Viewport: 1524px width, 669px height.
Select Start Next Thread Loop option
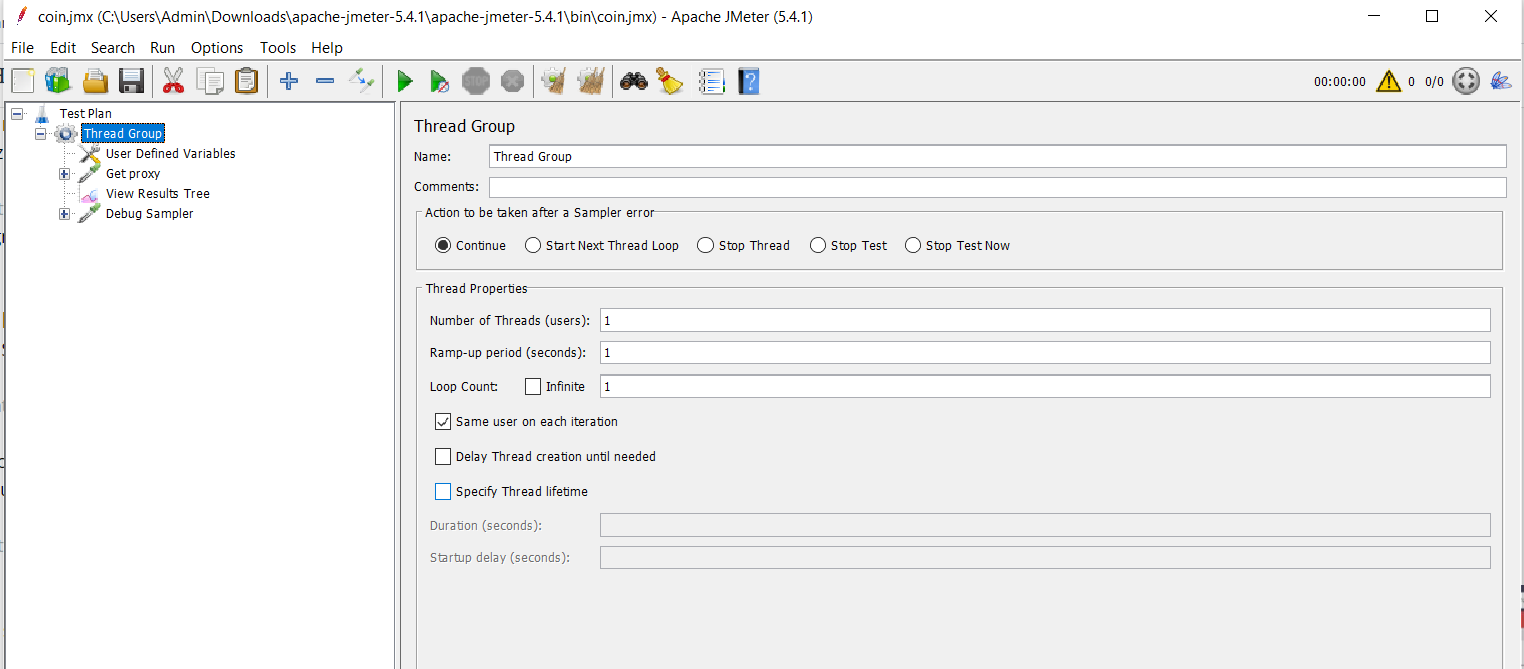click(x=533, y=245)
